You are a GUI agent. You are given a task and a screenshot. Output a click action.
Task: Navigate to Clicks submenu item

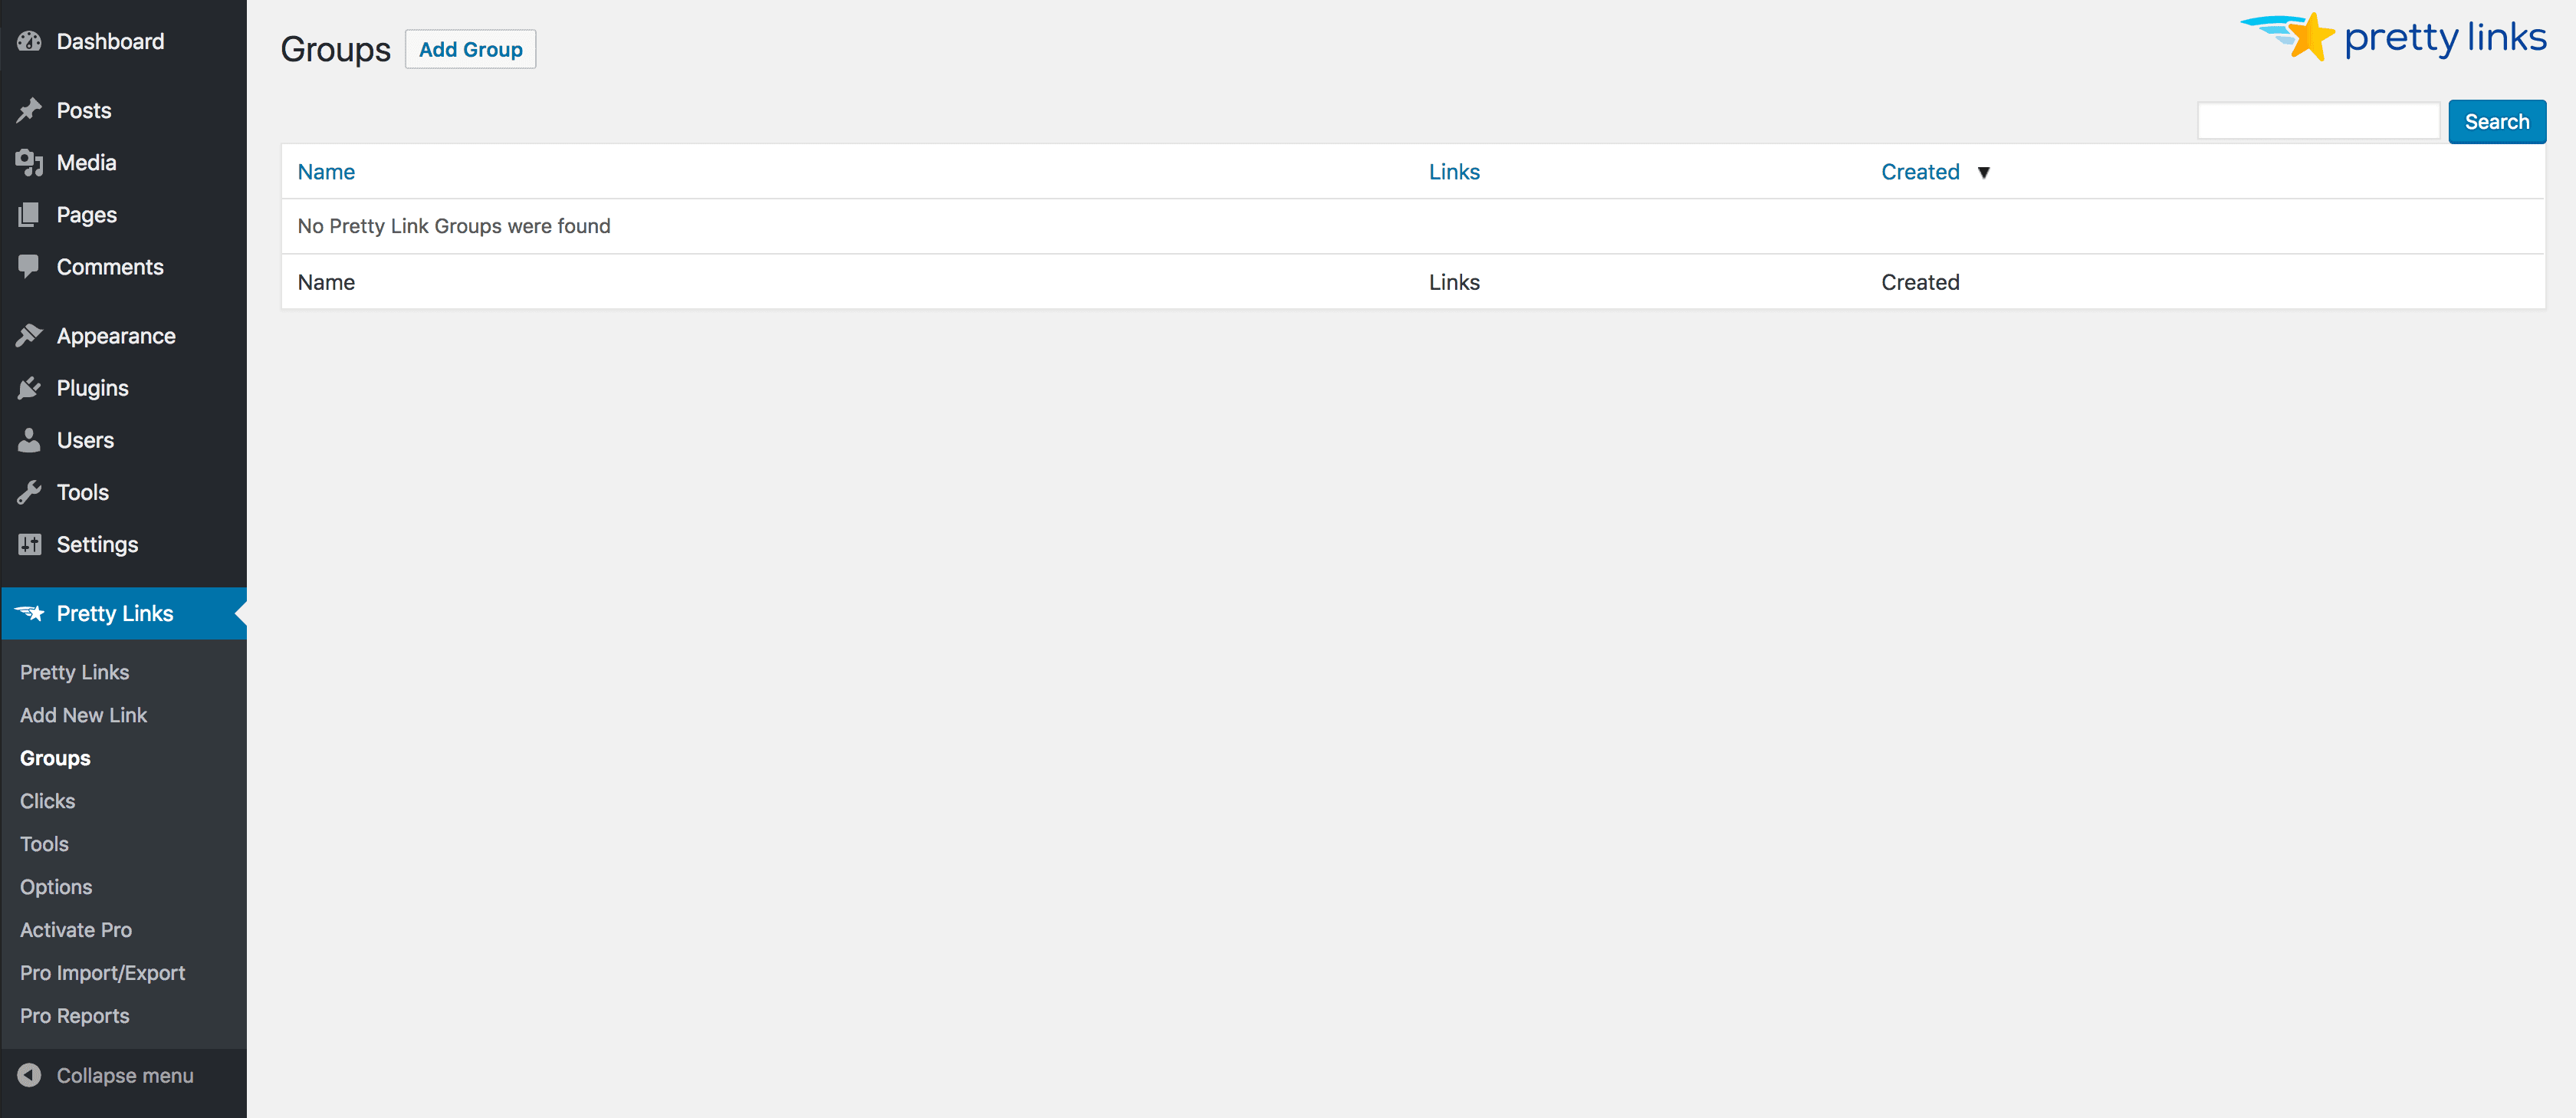point(48,801)
